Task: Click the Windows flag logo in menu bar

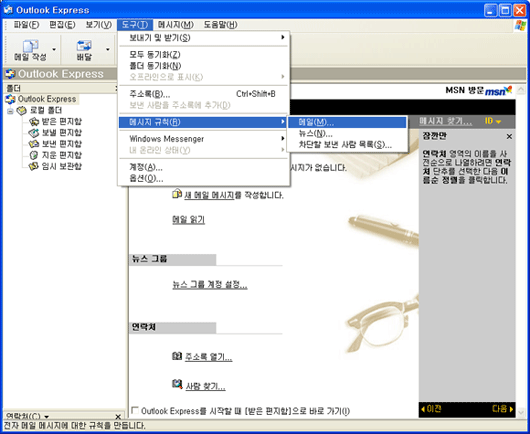Action: coord(520,25)
